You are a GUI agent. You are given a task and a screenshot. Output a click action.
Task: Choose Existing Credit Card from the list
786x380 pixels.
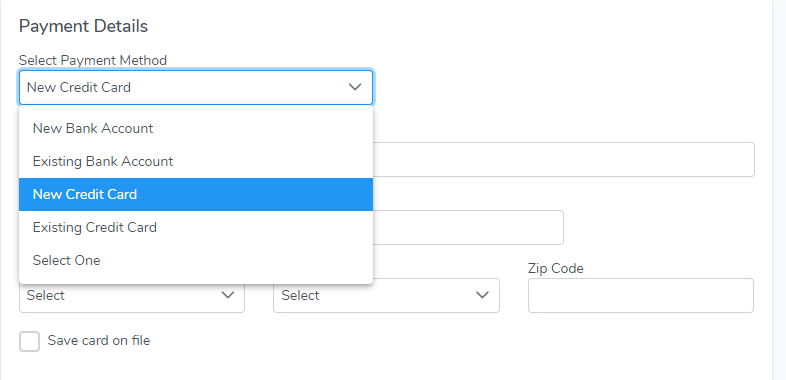pyautogui.click(x=196, y=228)
